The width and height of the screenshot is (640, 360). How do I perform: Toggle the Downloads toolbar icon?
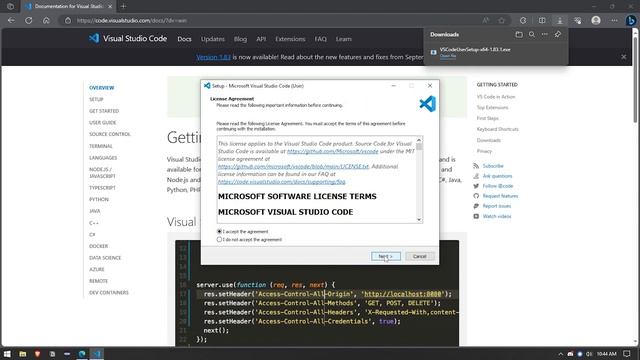click(x=560, y=20)
